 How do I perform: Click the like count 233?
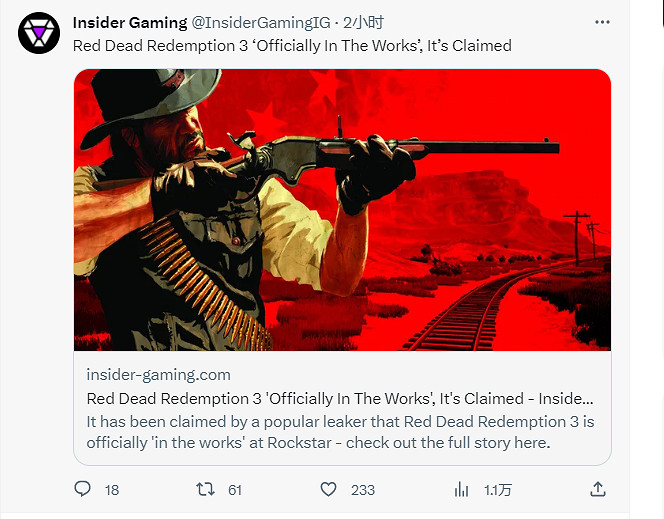(x=362, y=489)
